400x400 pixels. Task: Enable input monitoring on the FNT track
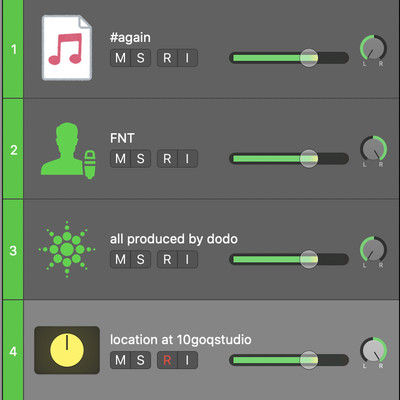click(x=188, y=159)
